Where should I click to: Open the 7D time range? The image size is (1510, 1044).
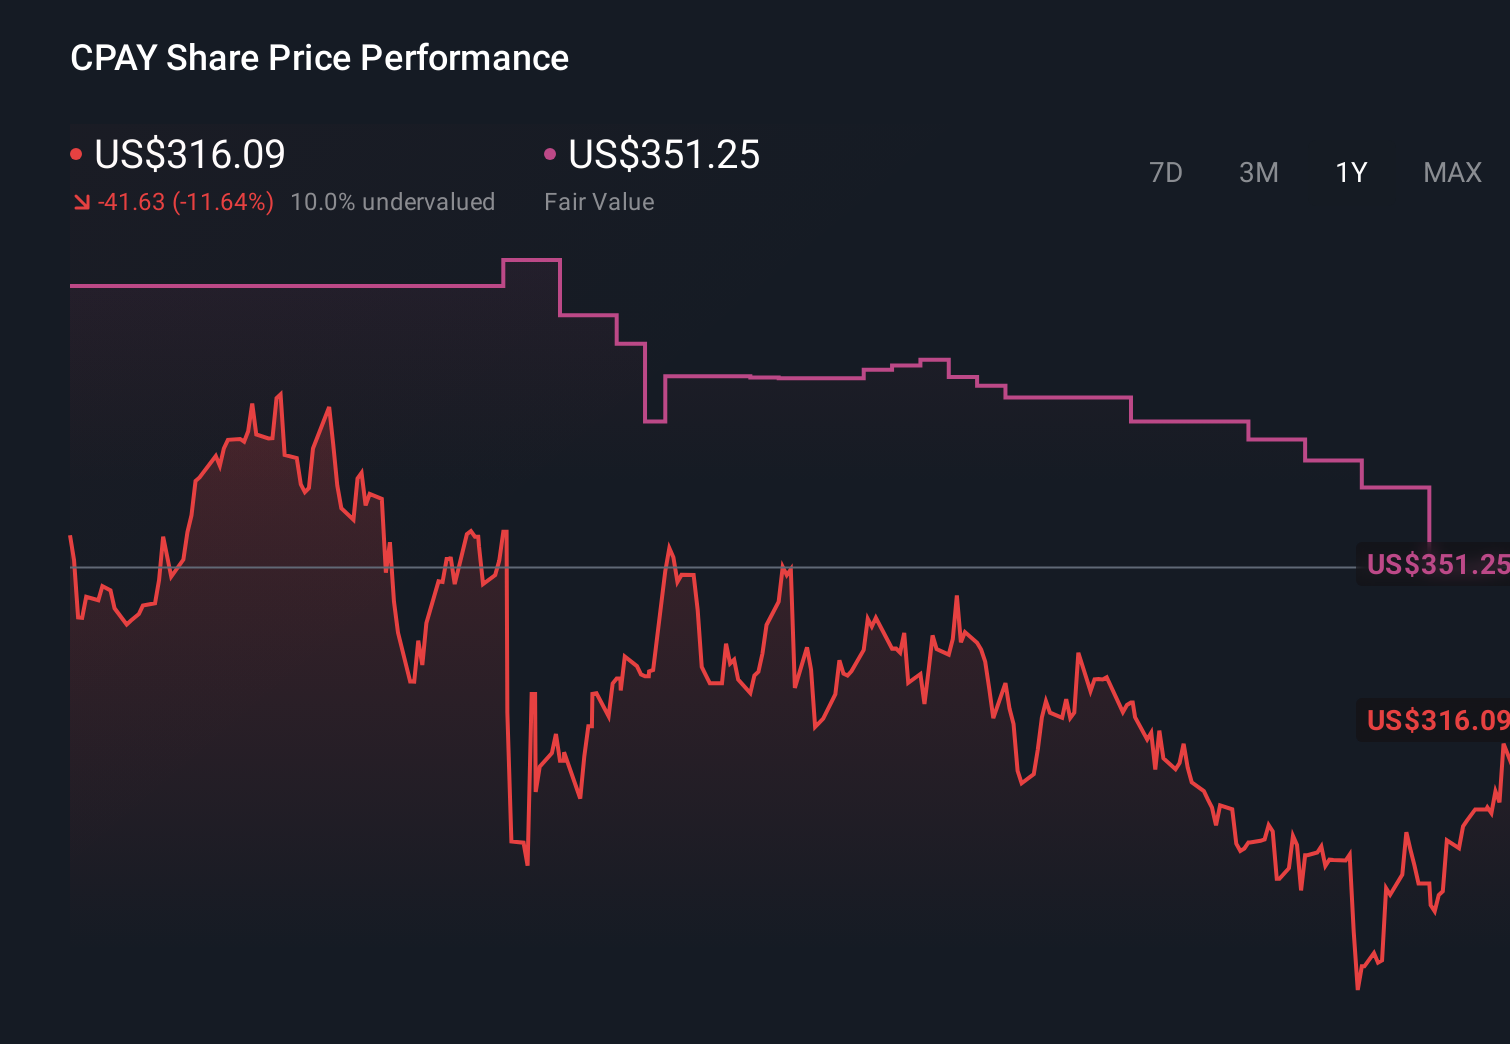(x=1166, y=172)
